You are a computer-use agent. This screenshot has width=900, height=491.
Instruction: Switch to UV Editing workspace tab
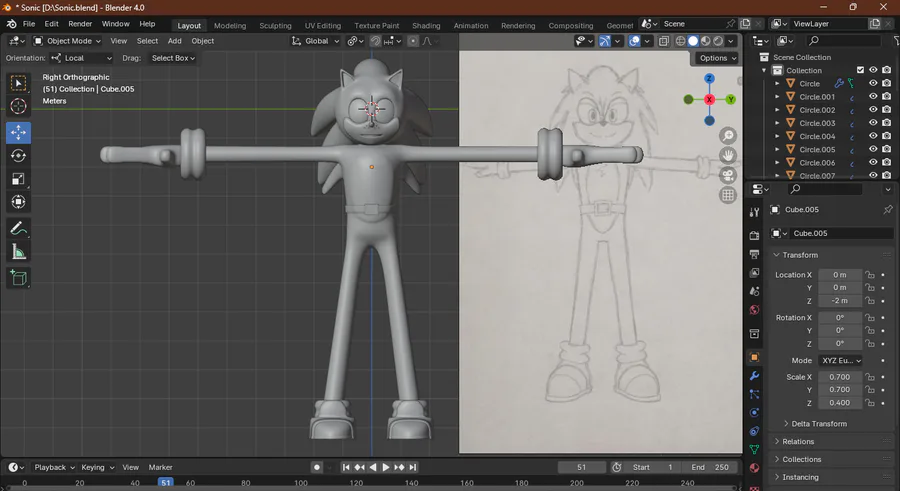323,25
